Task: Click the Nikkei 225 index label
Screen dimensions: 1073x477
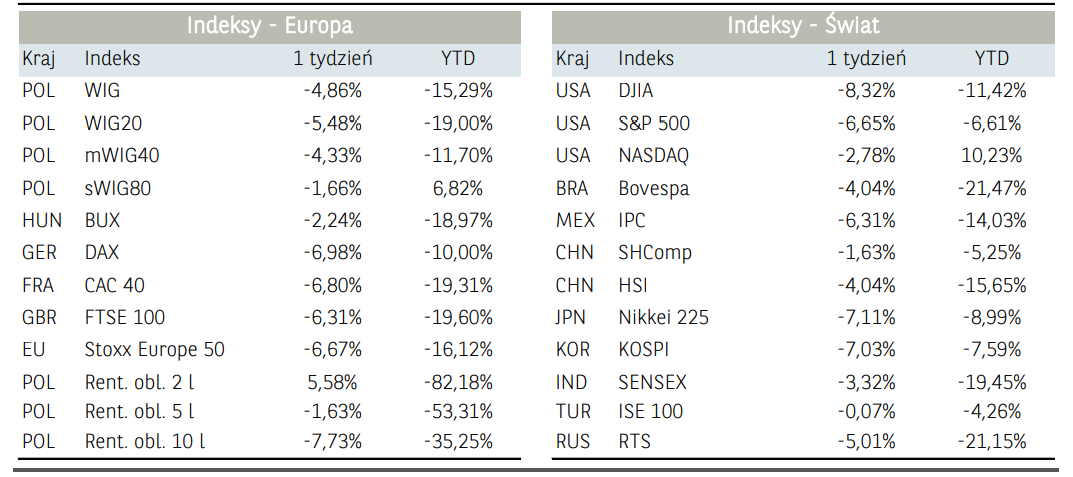Action: point(663,317)
